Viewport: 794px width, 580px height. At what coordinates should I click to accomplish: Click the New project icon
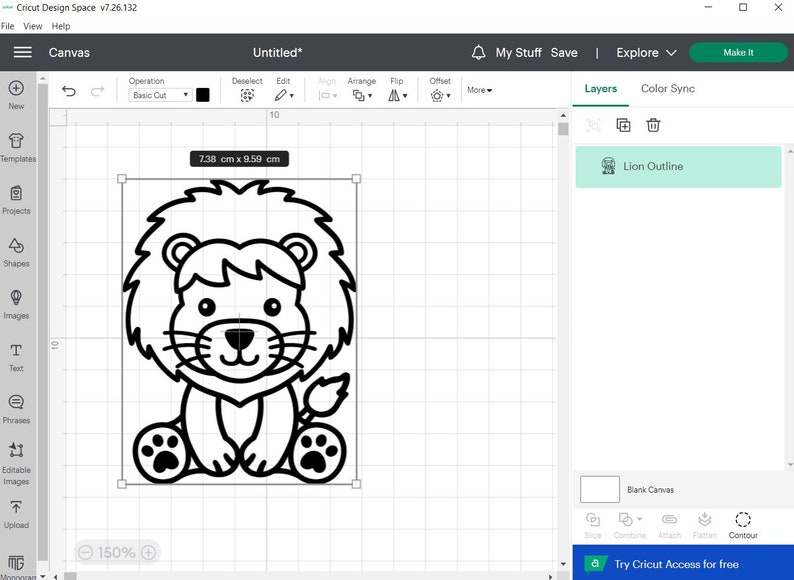[16, 88]
